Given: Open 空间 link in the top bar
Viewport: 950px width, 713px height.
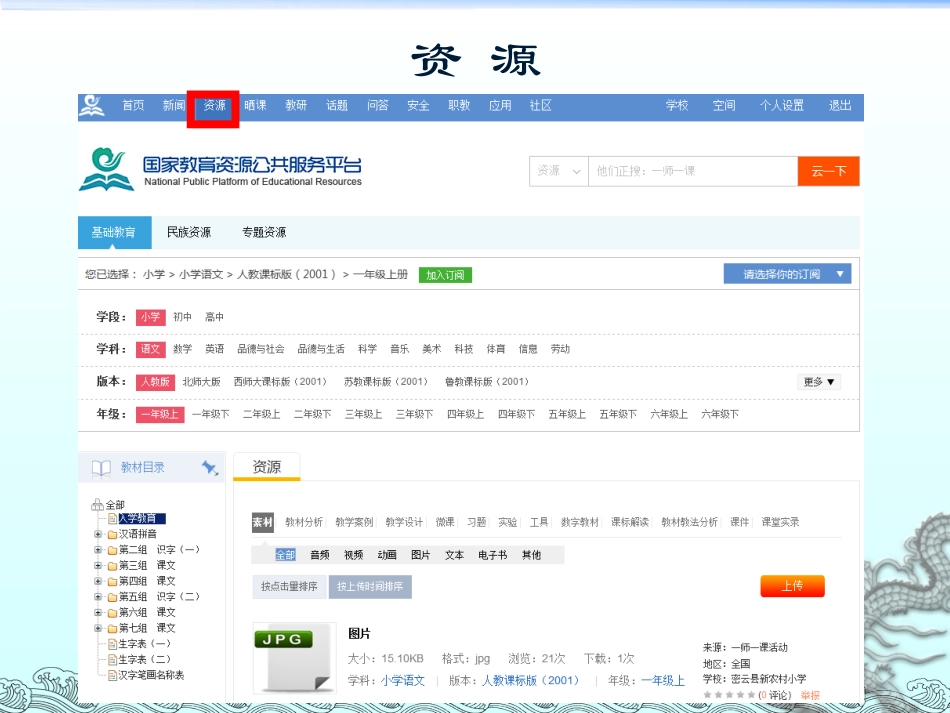Looking at the screenshot, I should [724, 105].
